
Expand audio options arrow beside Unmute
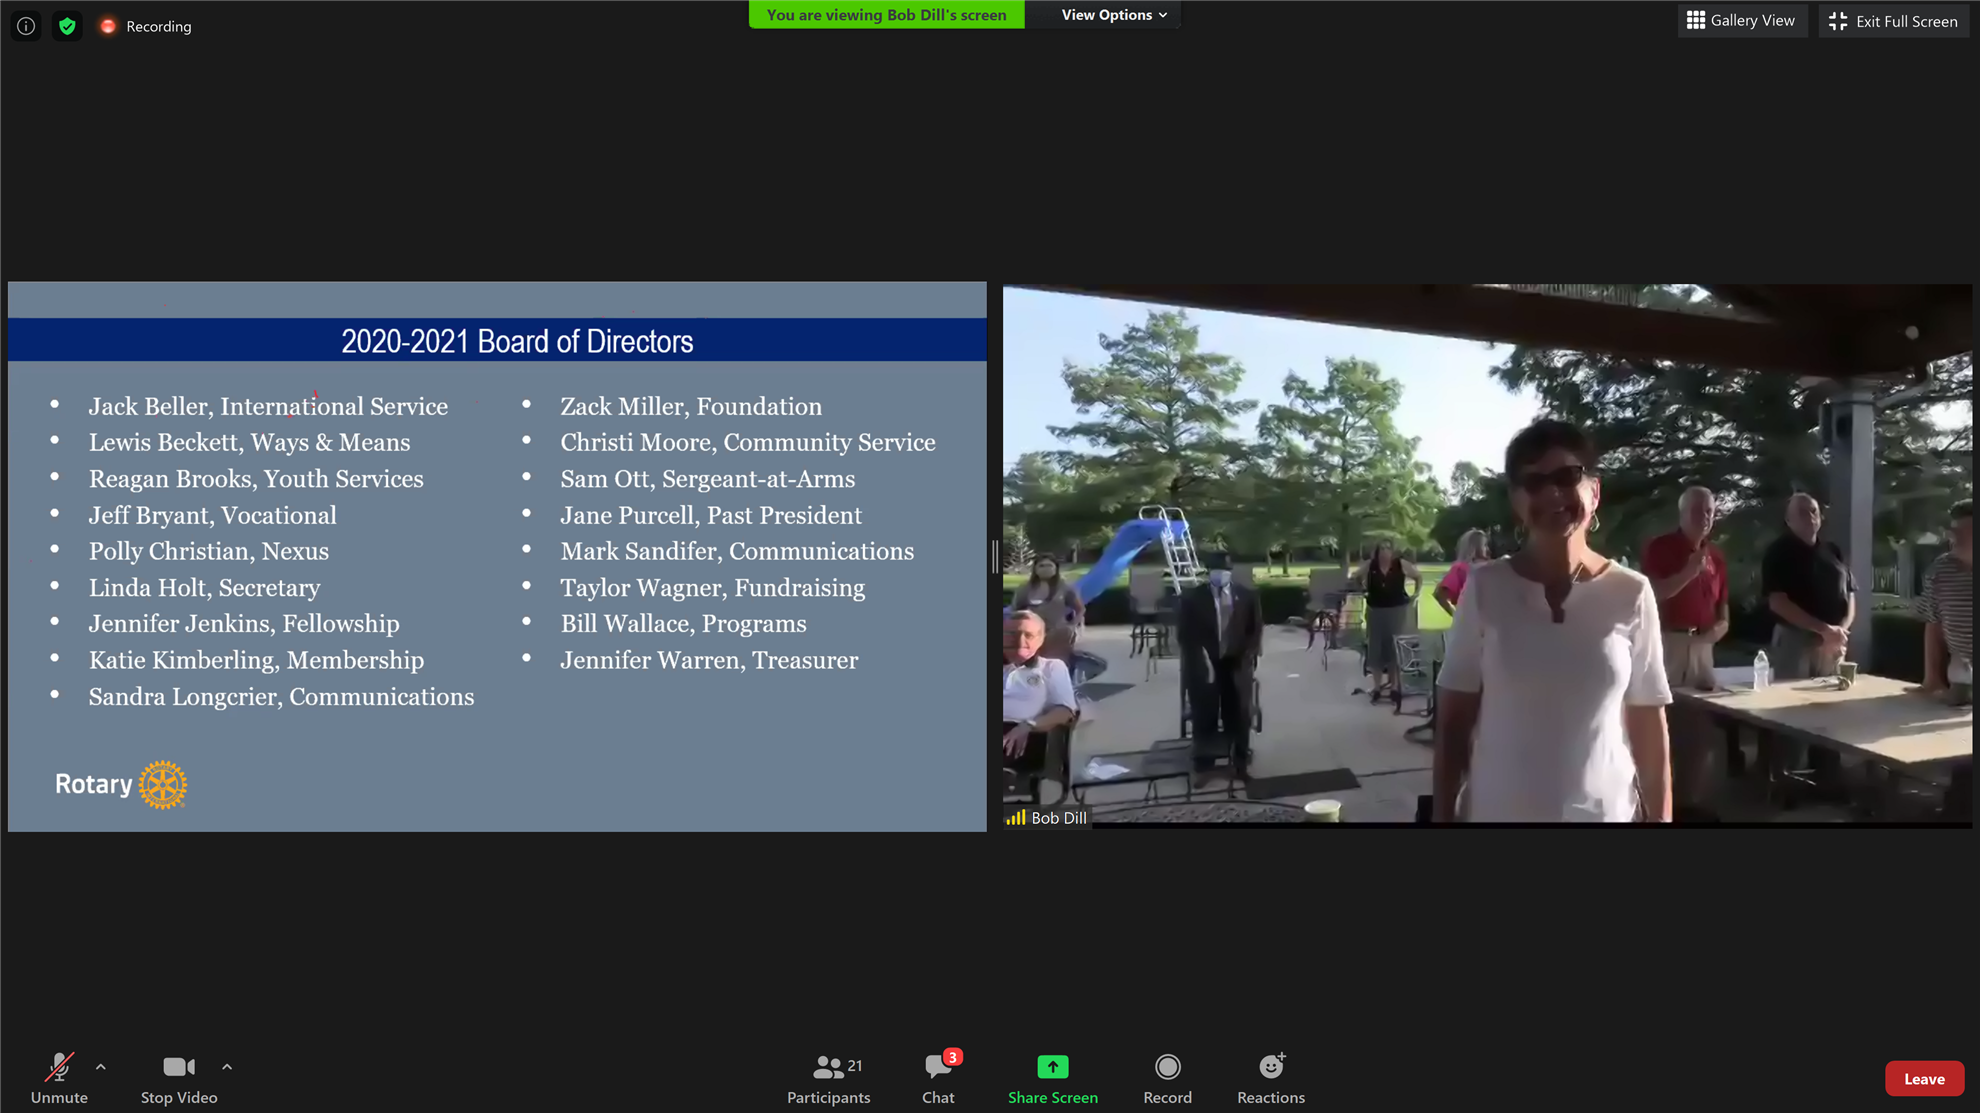pyautogui.click(x=101, y=1067)
